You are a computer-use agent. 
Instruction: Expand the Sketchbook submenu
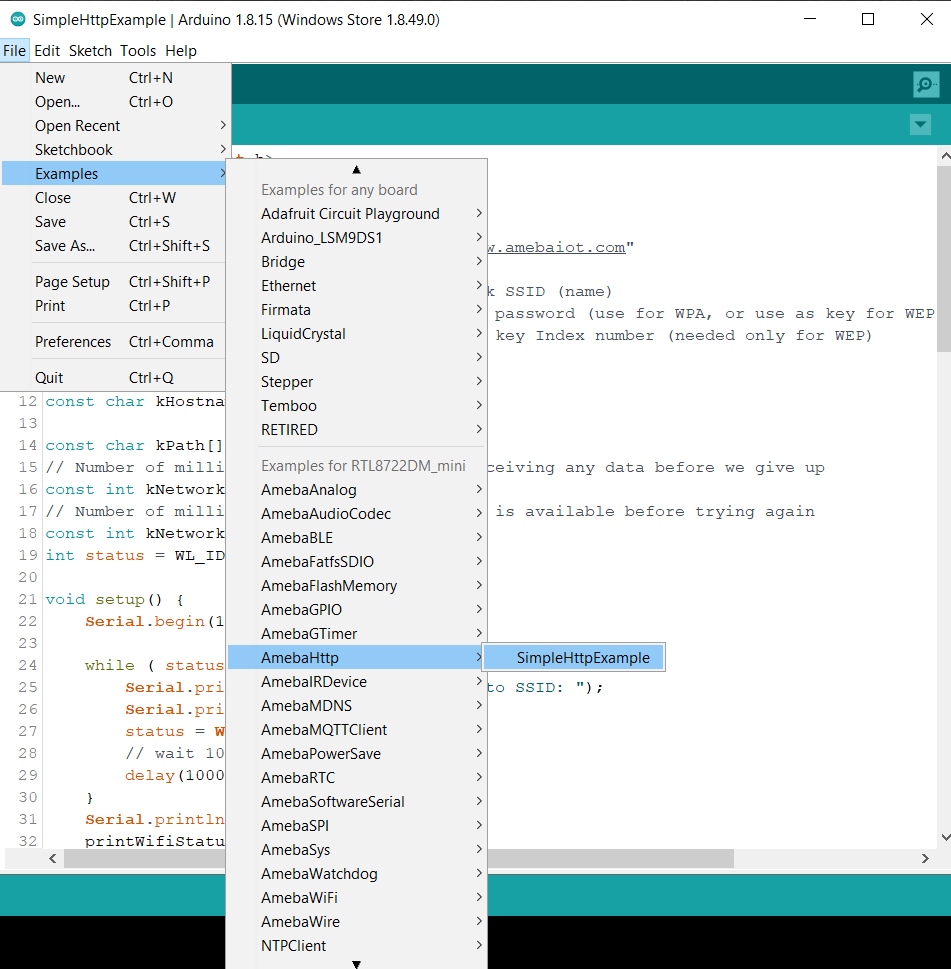coord(115,150)
